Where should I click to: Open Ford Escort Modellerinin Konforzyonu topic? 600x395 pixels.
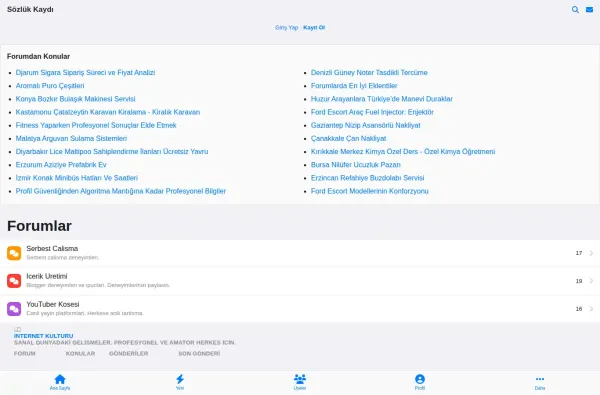pos(369,191)
